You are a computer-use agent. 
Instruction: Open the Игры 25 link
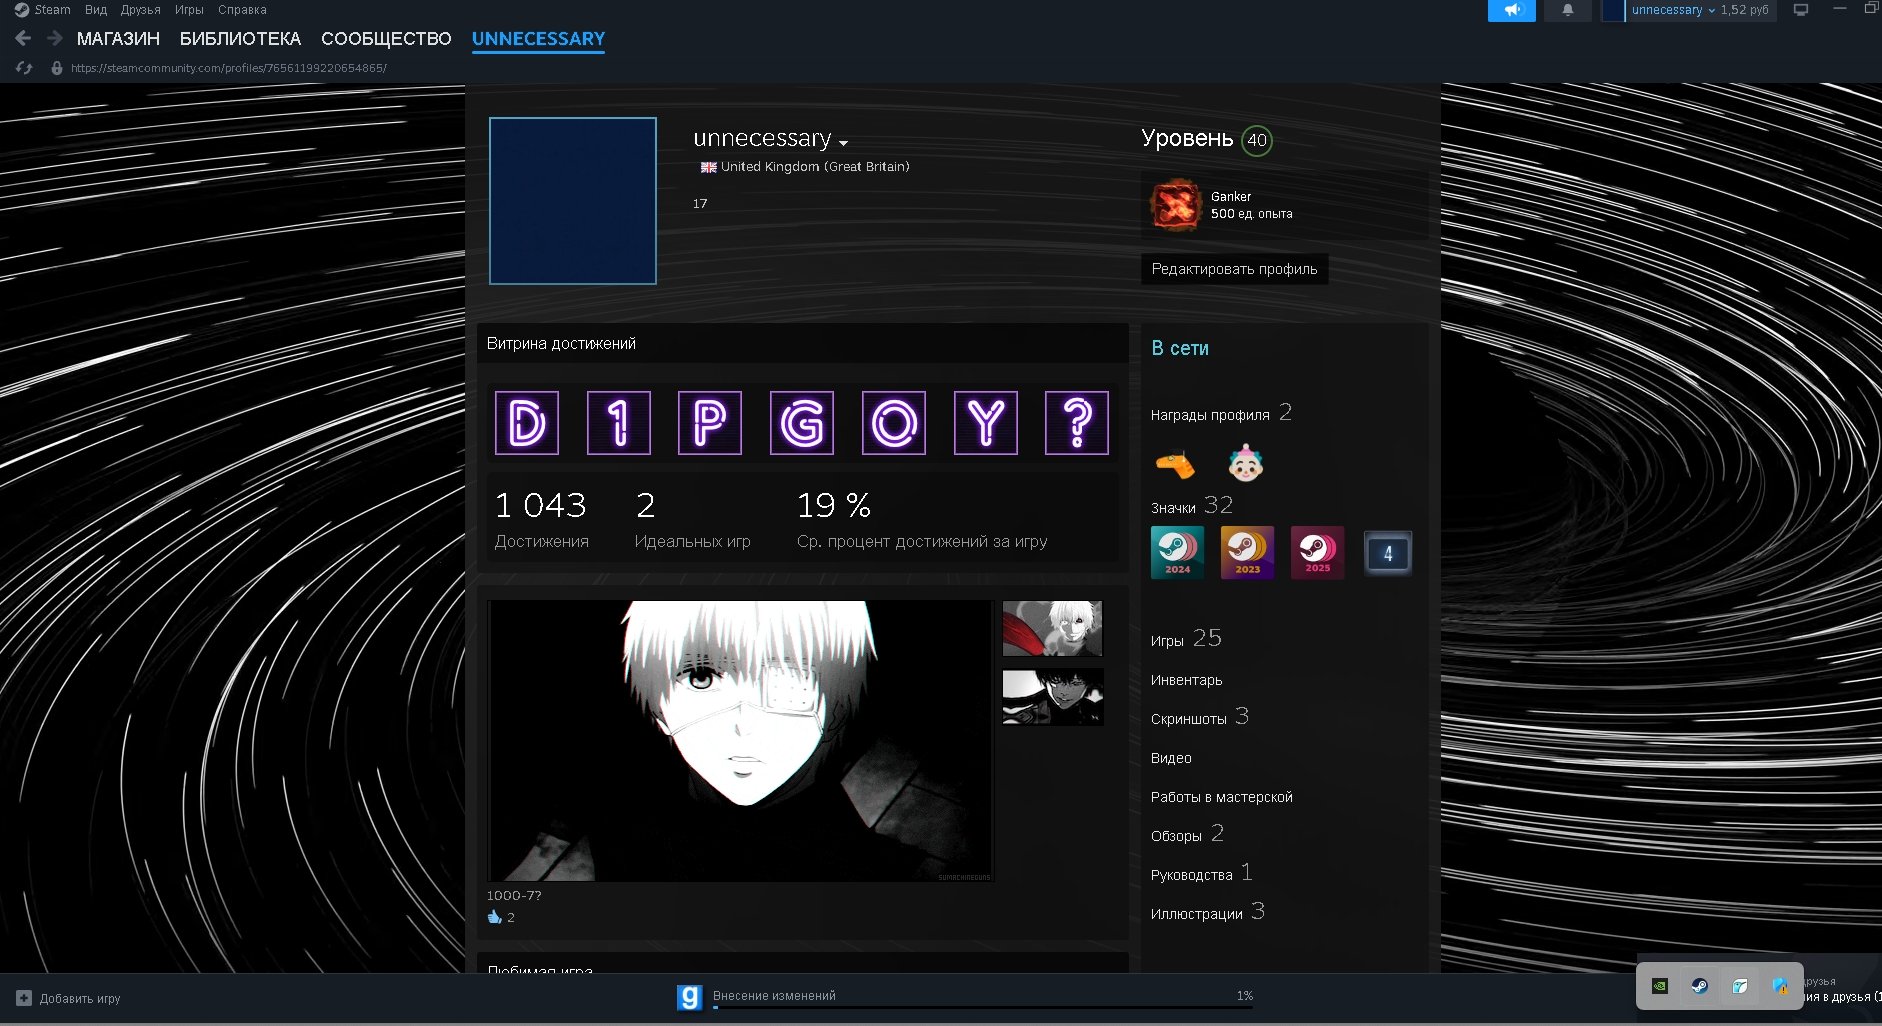[1186, 639]
